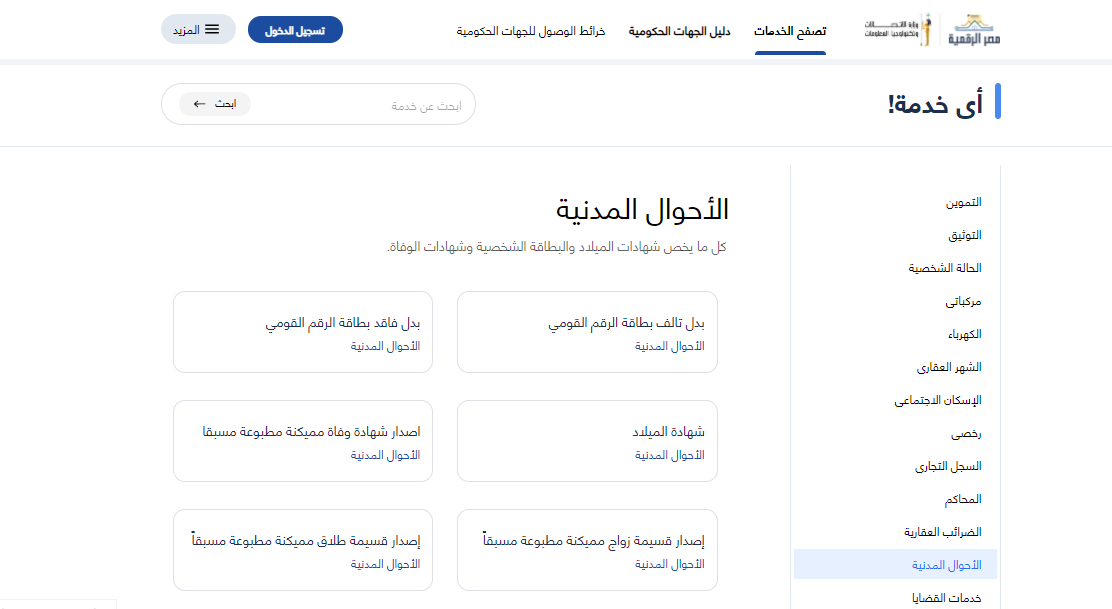Open شهادة الميلاد service card
Viewport: 1112px width, 609px height.
[x=587, y=441]
